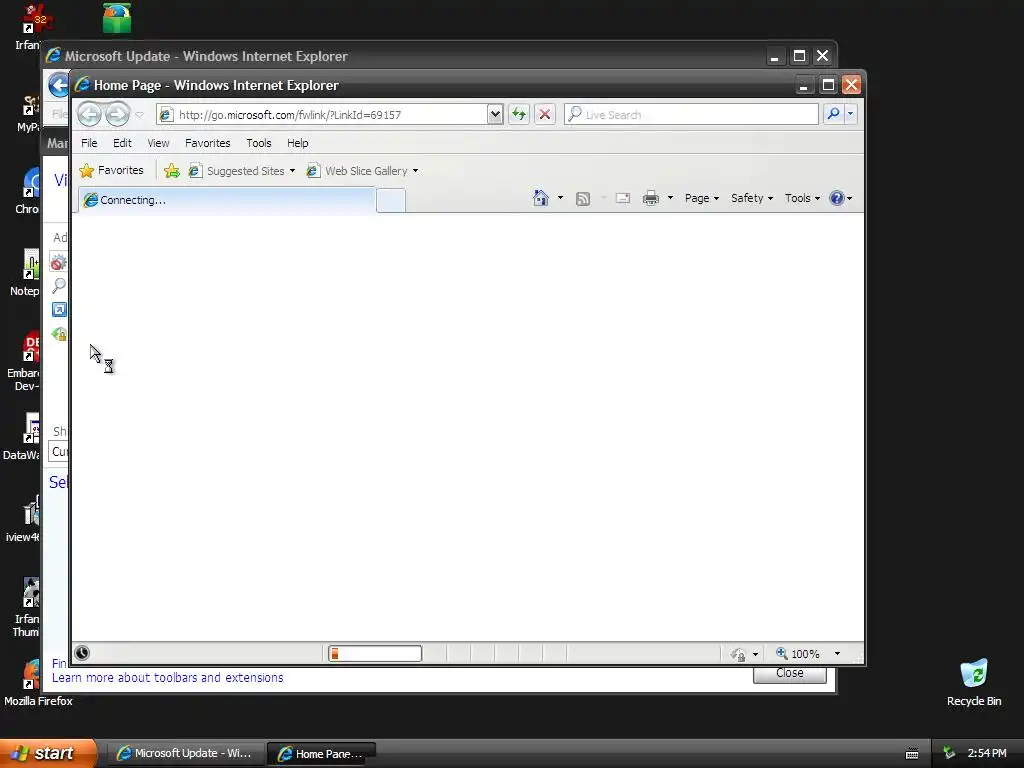This screenshot has height=768, width=1024.
Task: Click the Home icon in command bar
Action: [541, 198]
